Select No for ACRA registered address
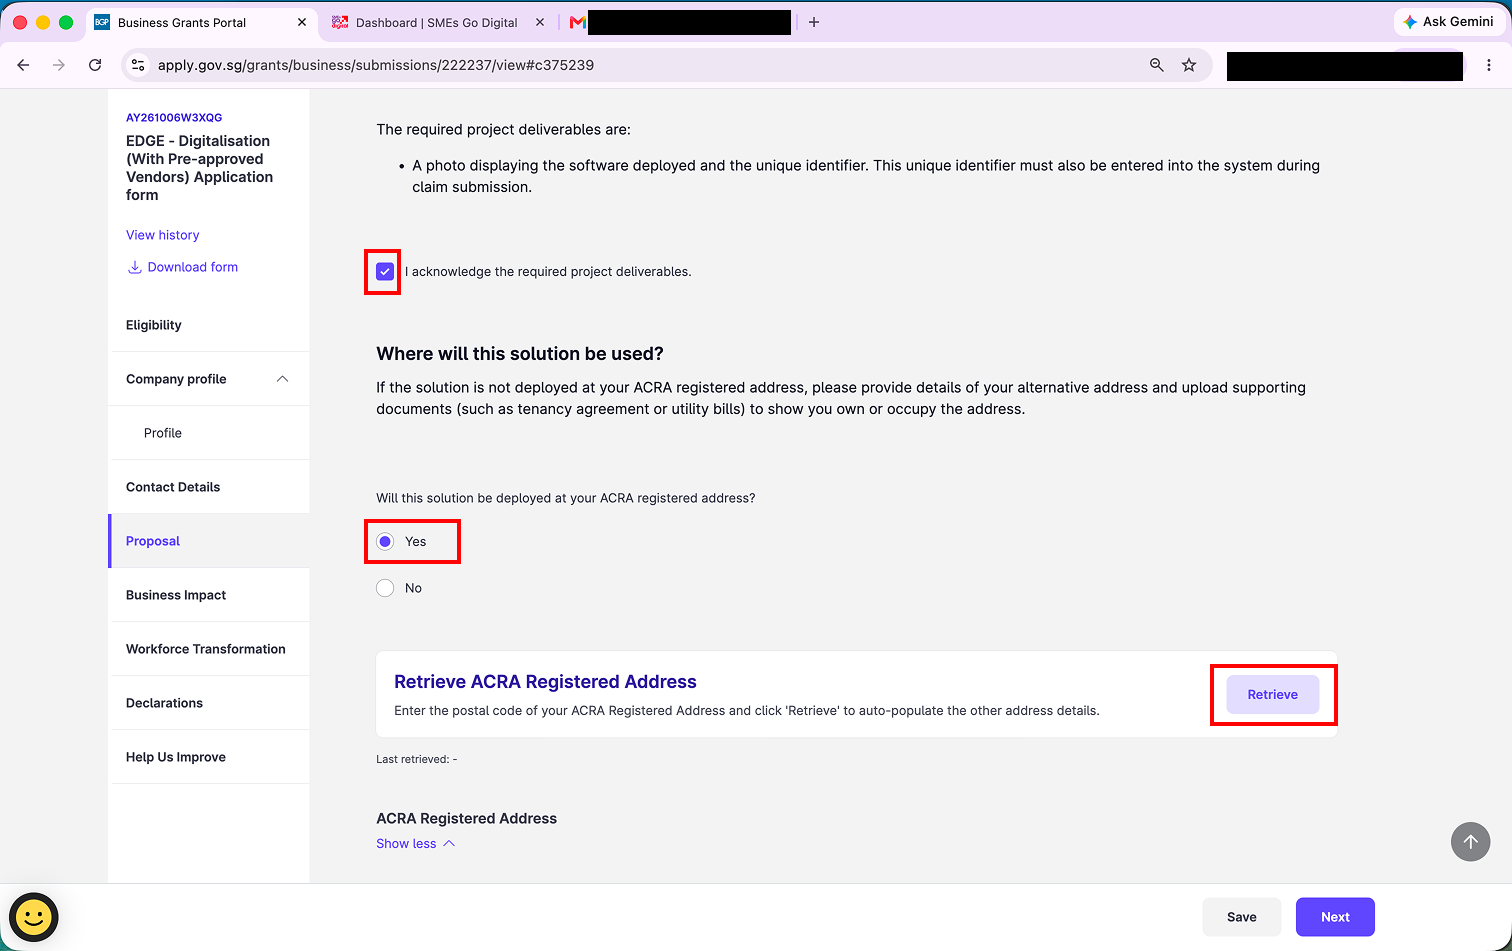This screenshot has height=951, width=1512. pyautogui.click(x=385, y=588)
